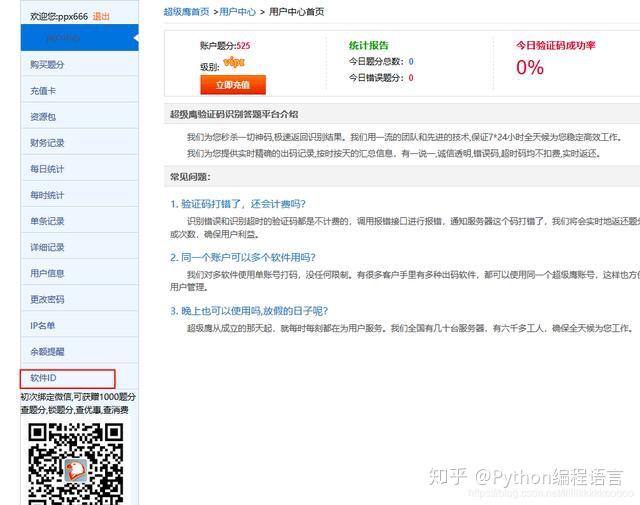
Task: Click the orange VIP level icon
Action: coord(234,62)
